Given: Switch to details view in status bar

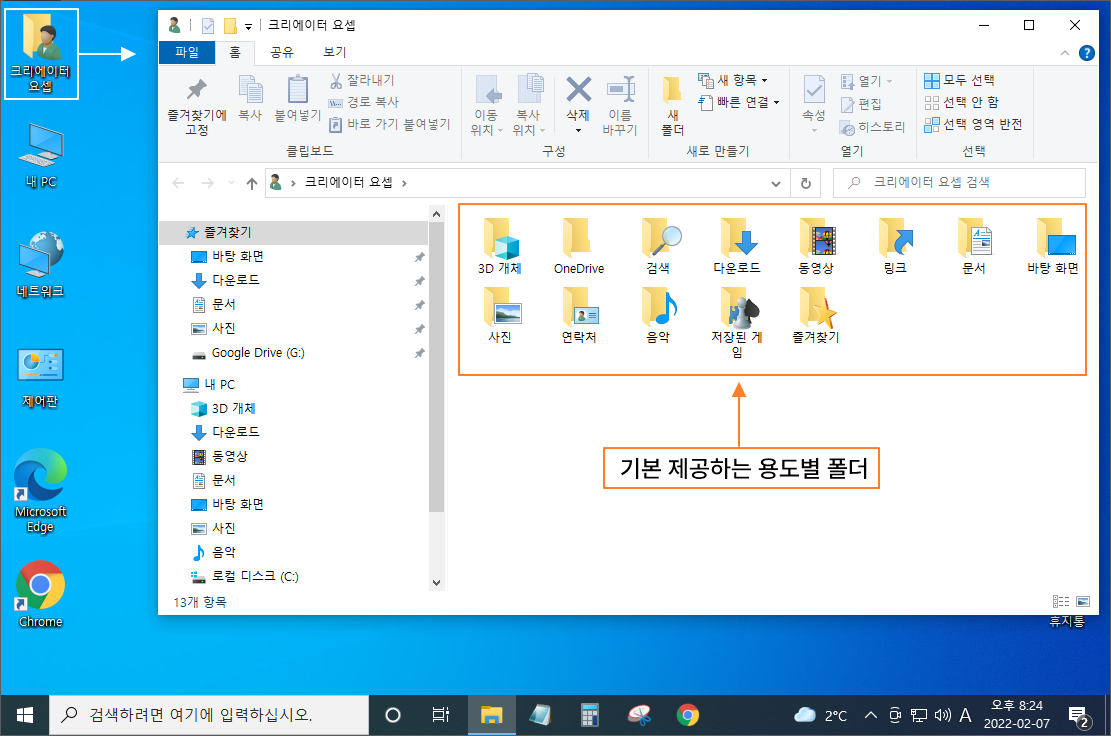Looking at the screenshot, I should (x=1061, y=602).
